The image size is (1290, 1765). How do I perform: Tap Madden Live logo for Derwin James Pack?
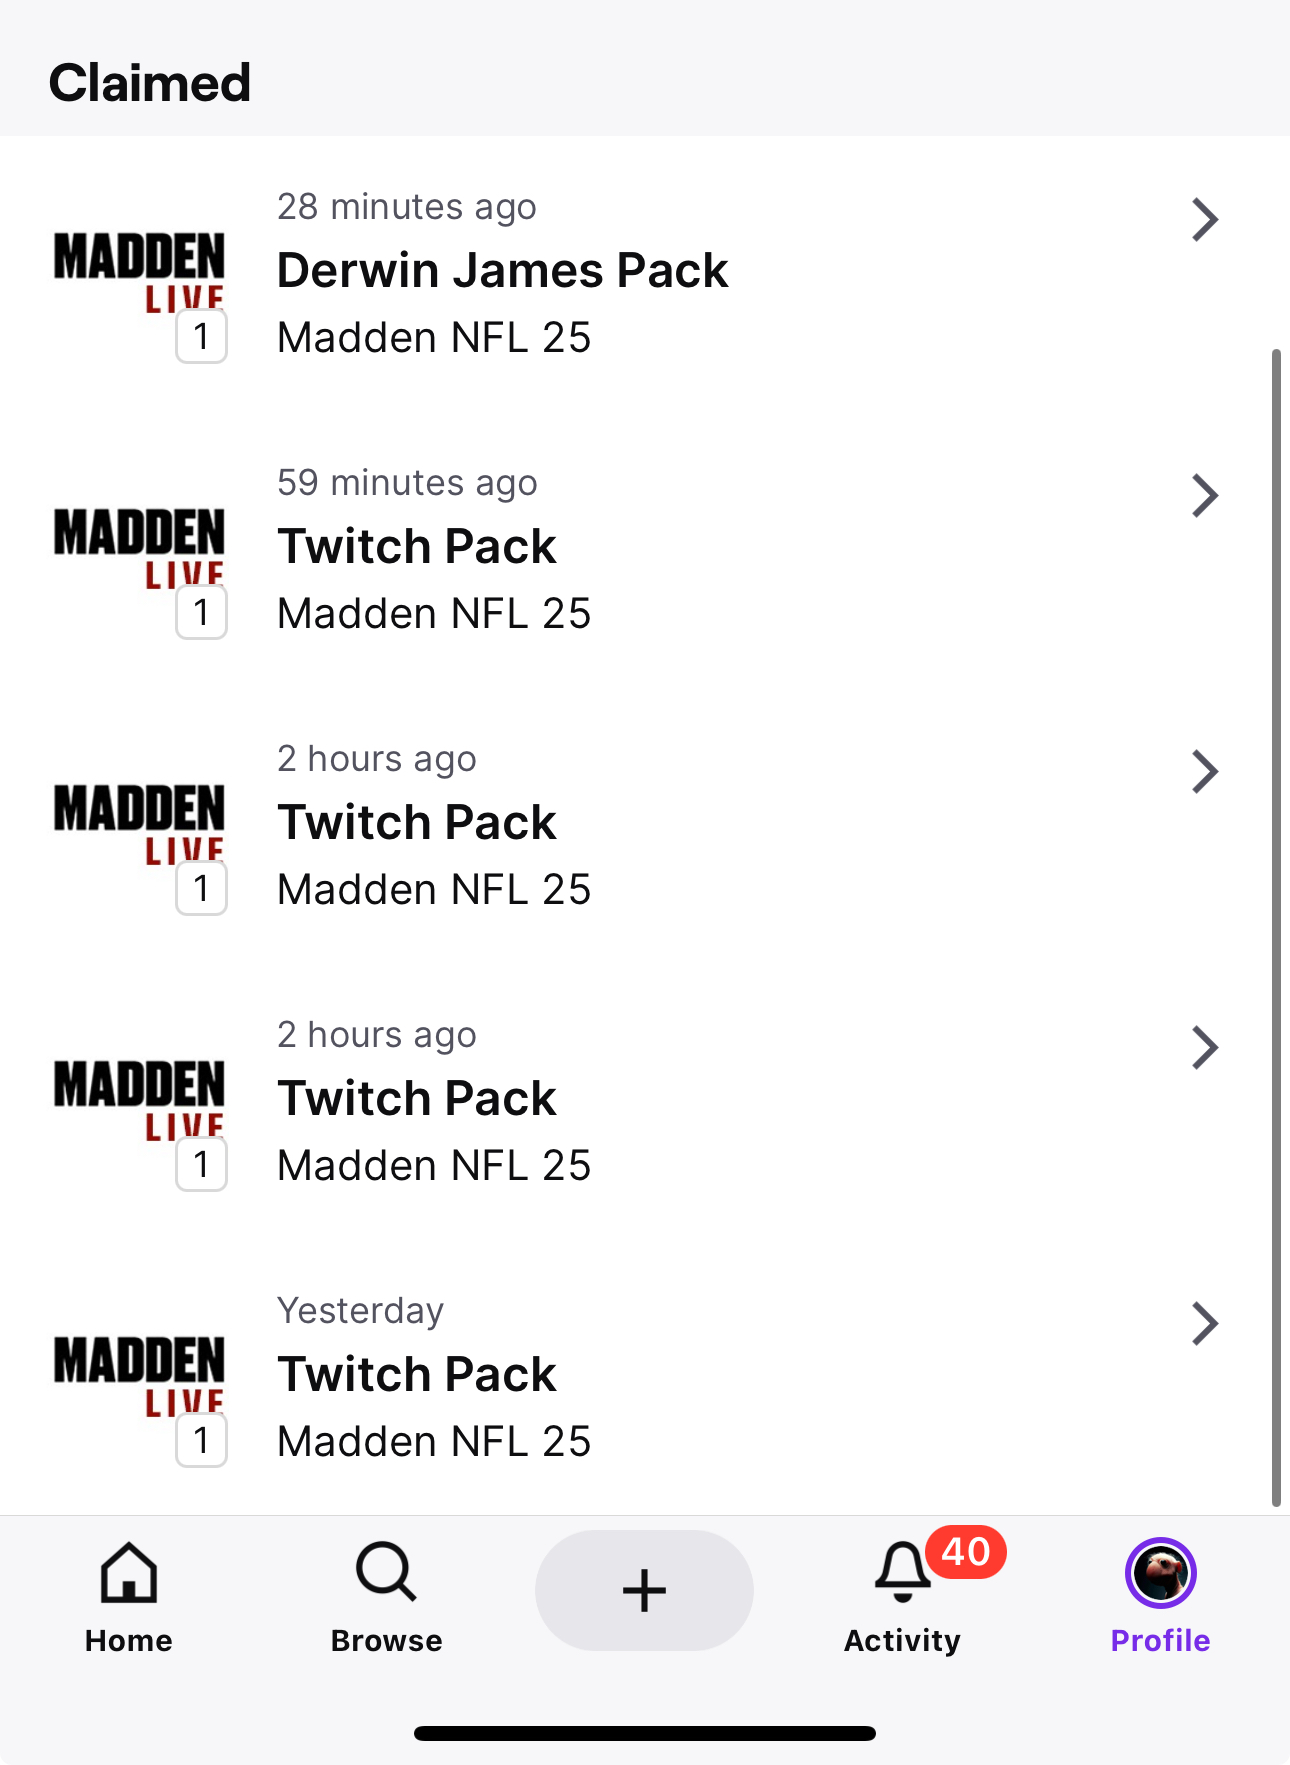(x=139, y=272)
